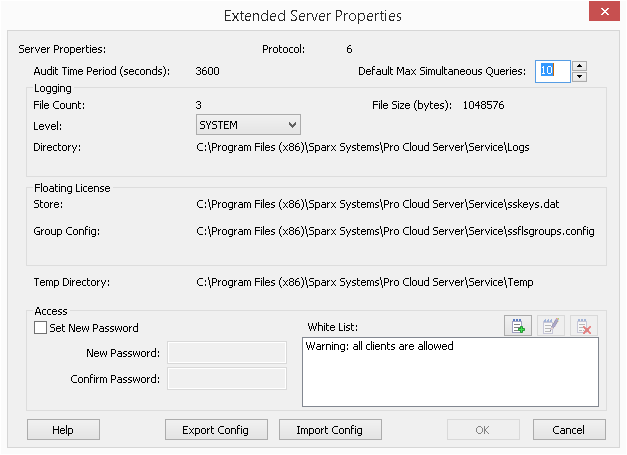The image size is (627, 455).
Task: Click the edit White List entry icon
Action: 551,326
